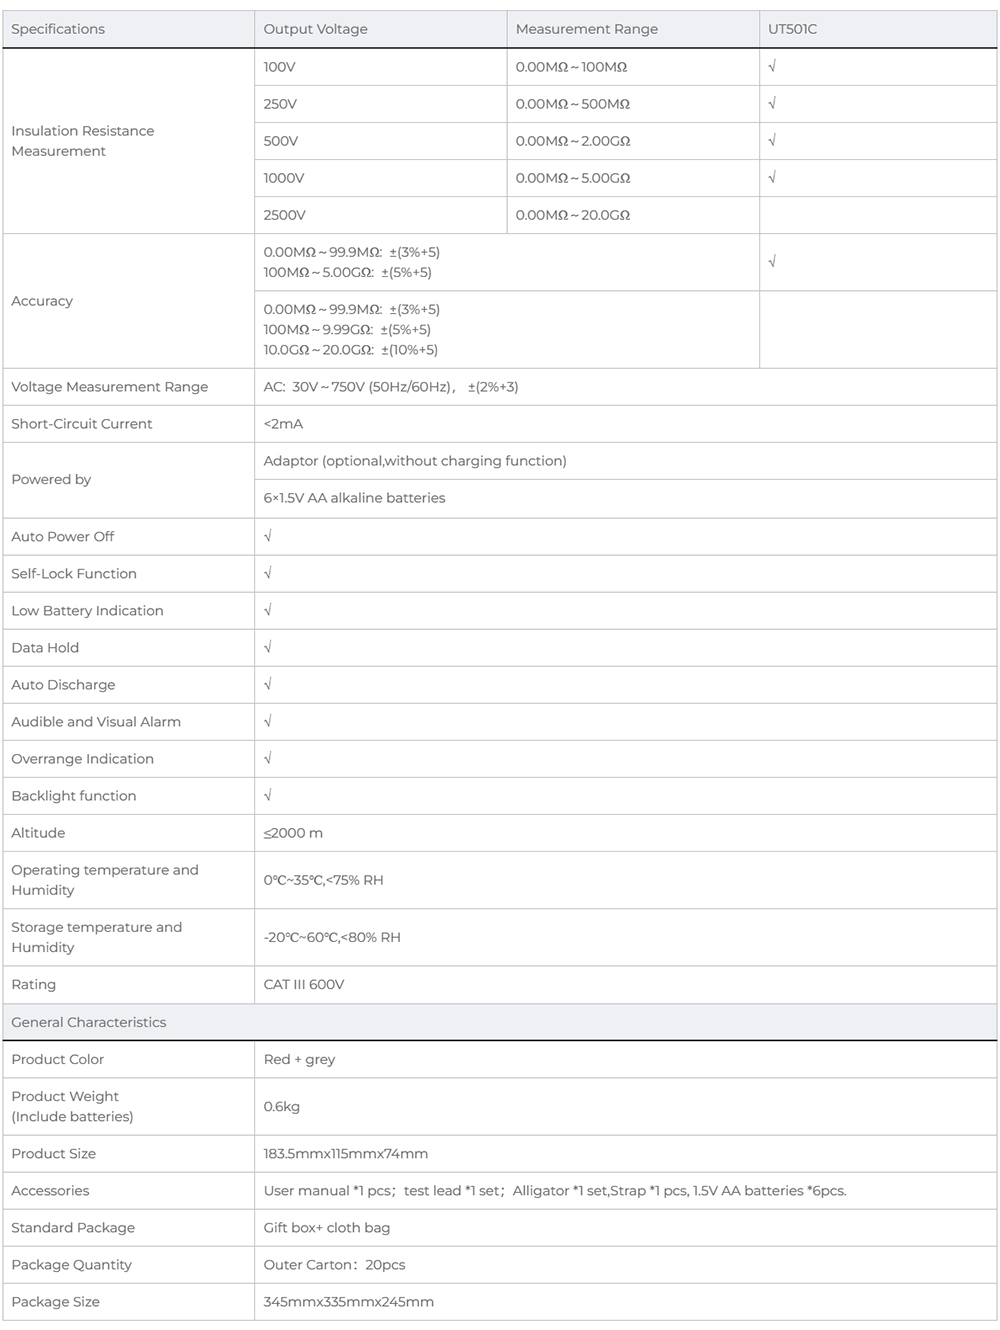The image size is (1000, 1330).
Task: Click the UT501C column header
Action: point(792,29)
